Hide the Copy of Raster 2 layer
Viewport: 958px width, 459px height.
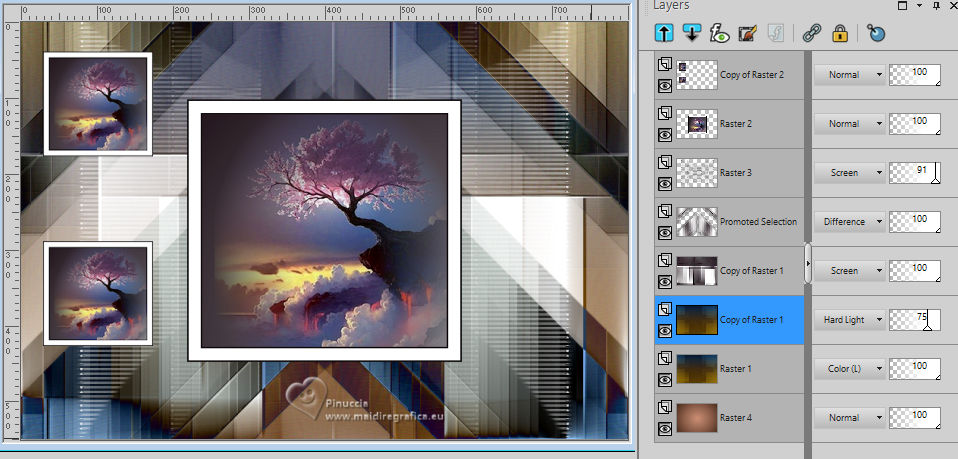pos(665,86)
